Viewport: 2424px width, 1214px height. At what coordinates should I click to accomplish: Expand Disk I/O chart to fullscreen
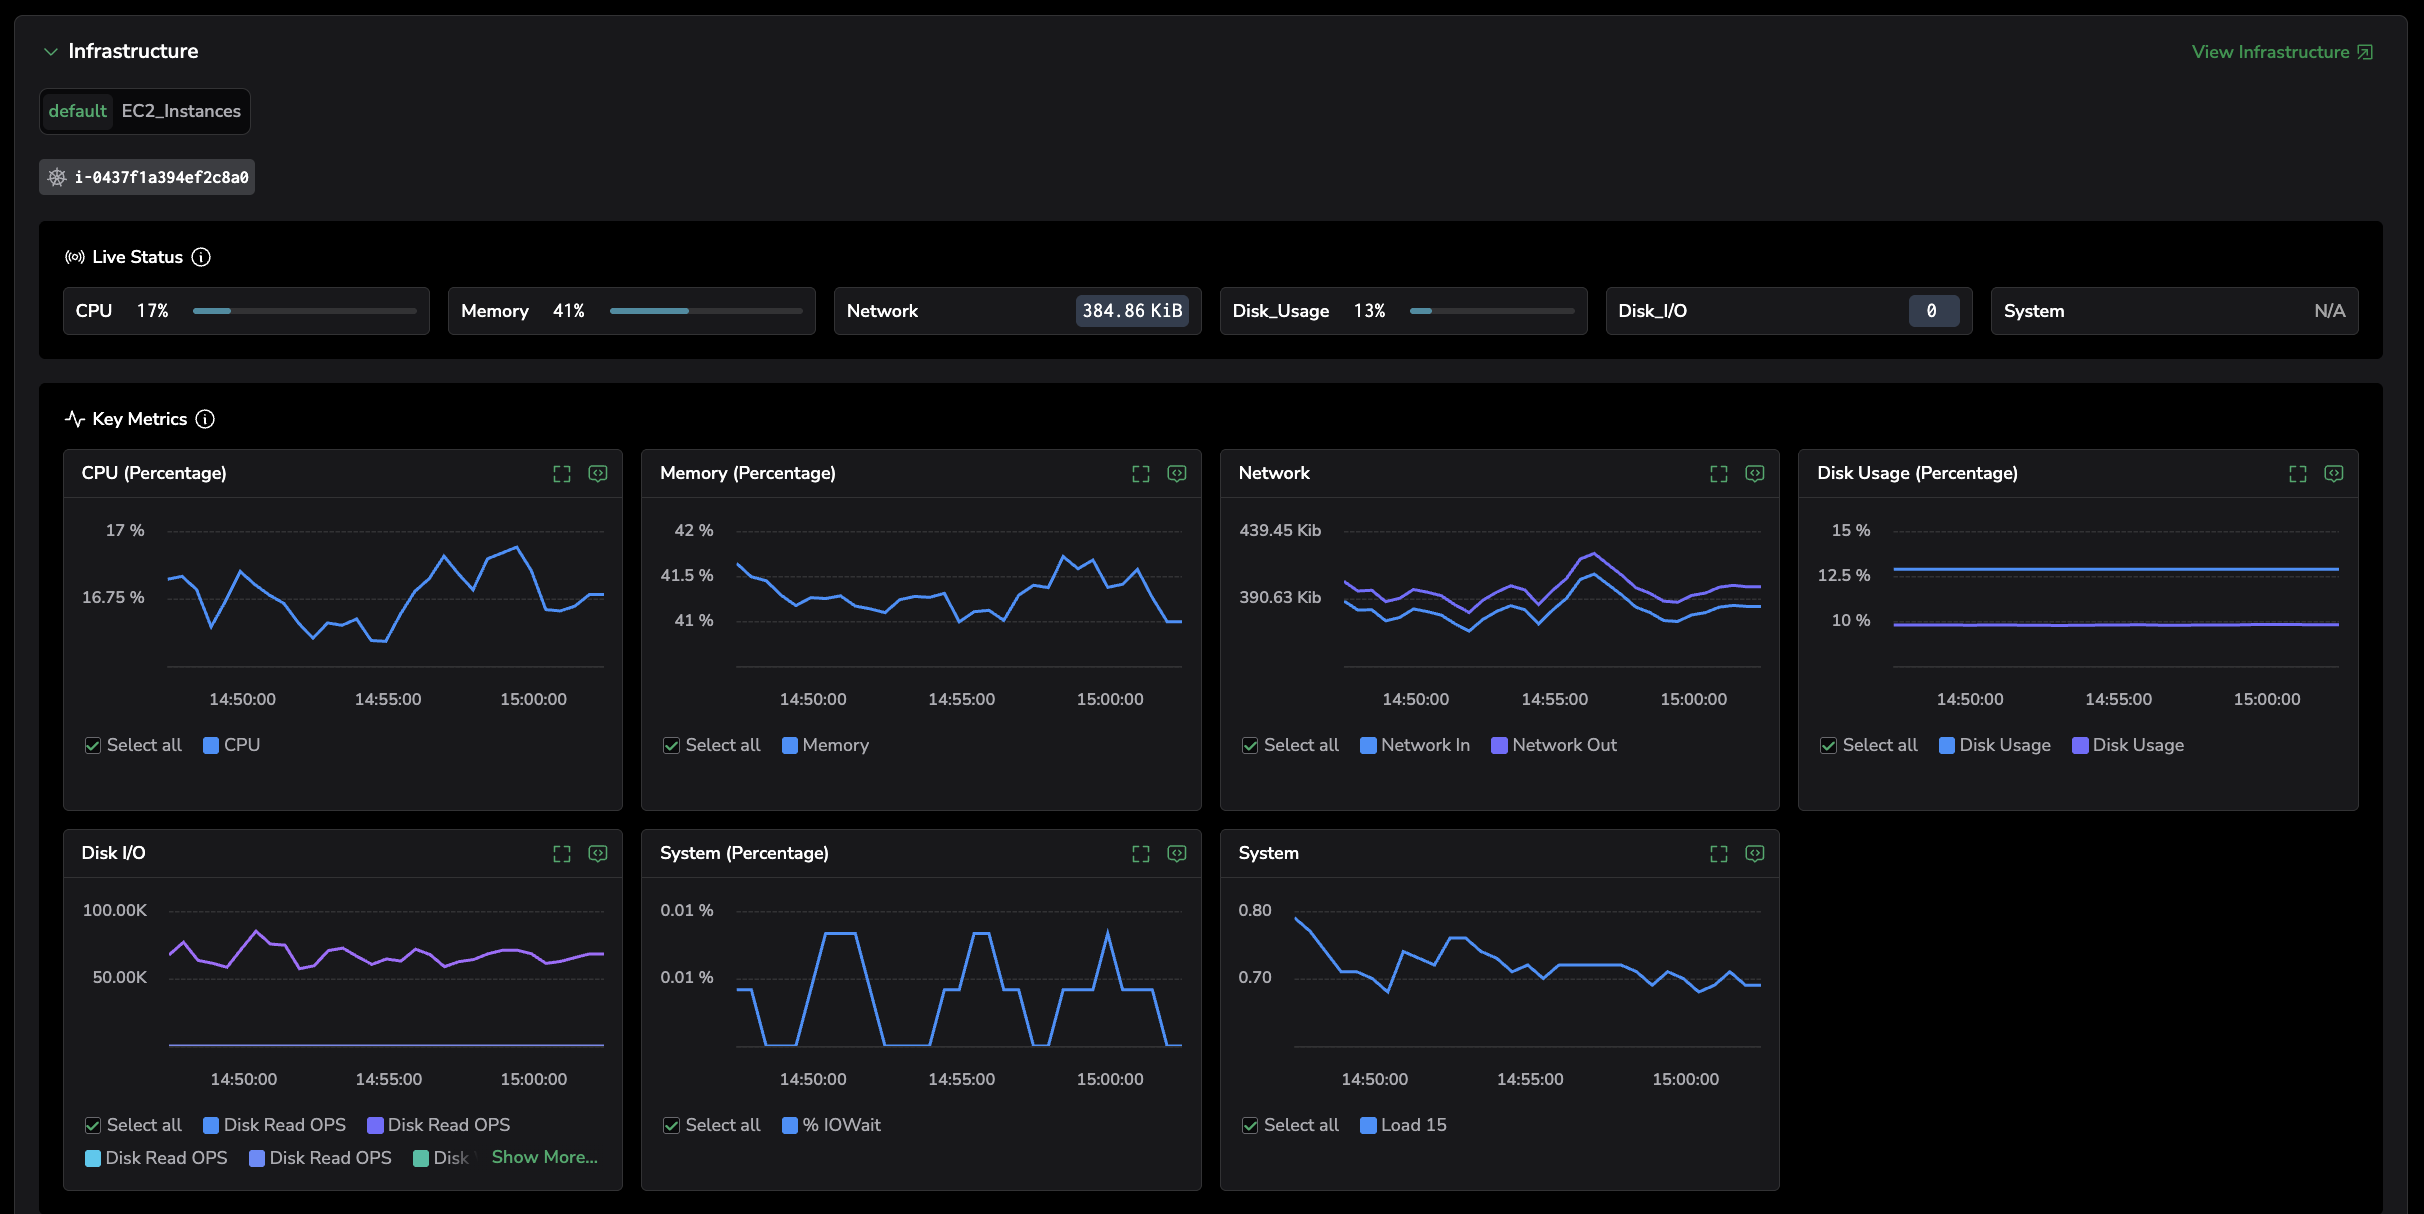coord(562,854)
